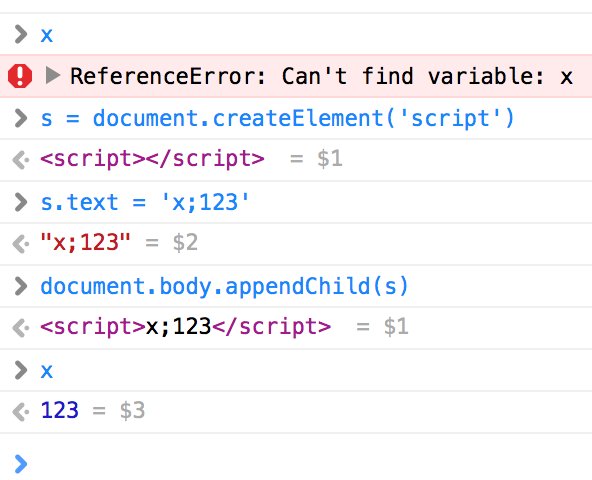Click the input chevron beside document.body.appendChild(s)
The width and height of the screenshot is (592, 480).
21,286
